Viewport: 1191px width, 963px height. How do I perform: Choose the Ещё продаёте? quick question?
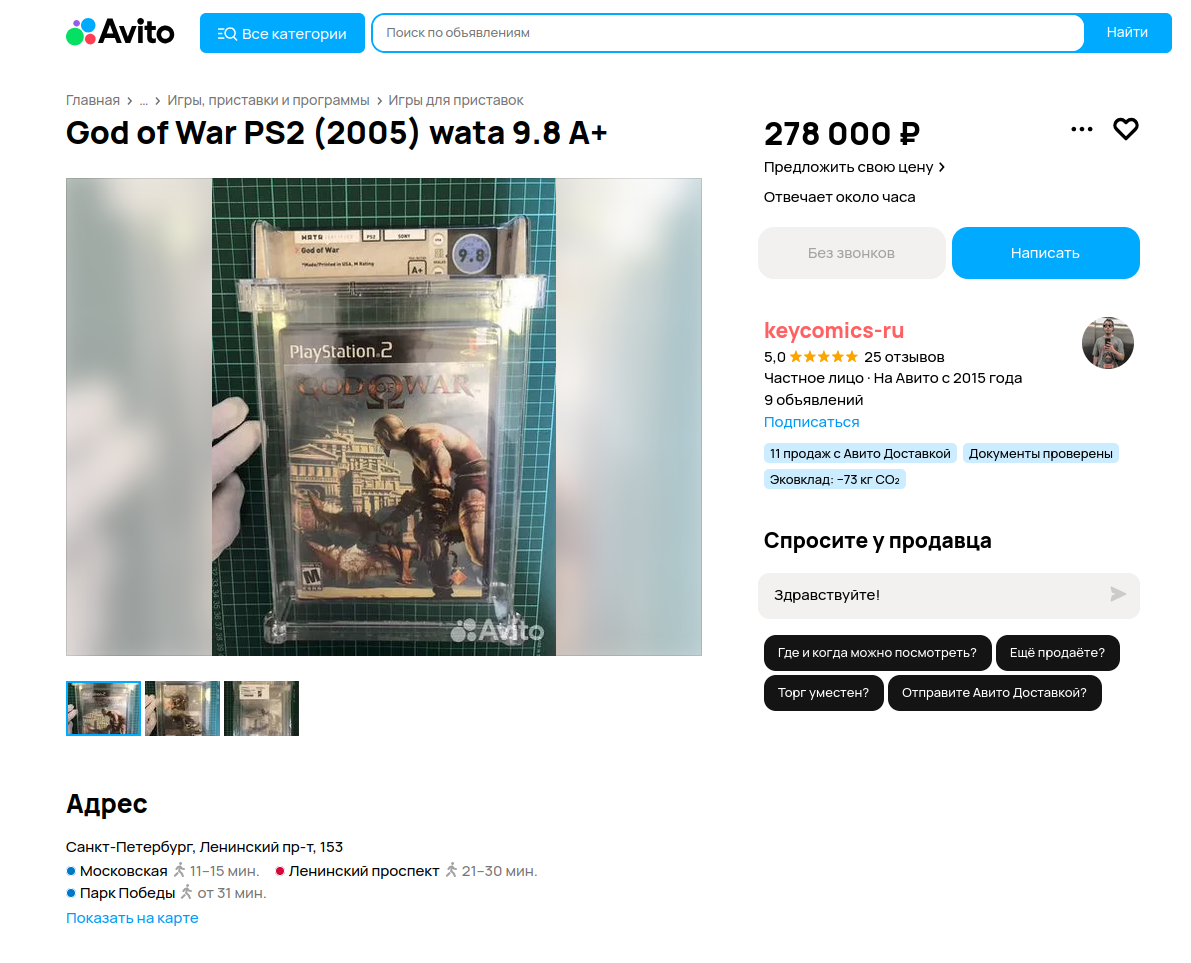(1057, 653)
